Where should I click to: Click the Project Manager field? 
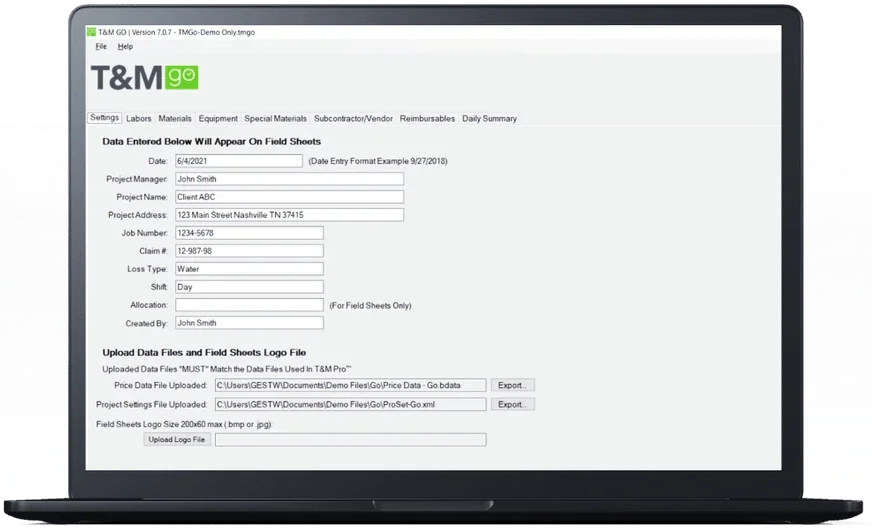click(x=290, y=179)
